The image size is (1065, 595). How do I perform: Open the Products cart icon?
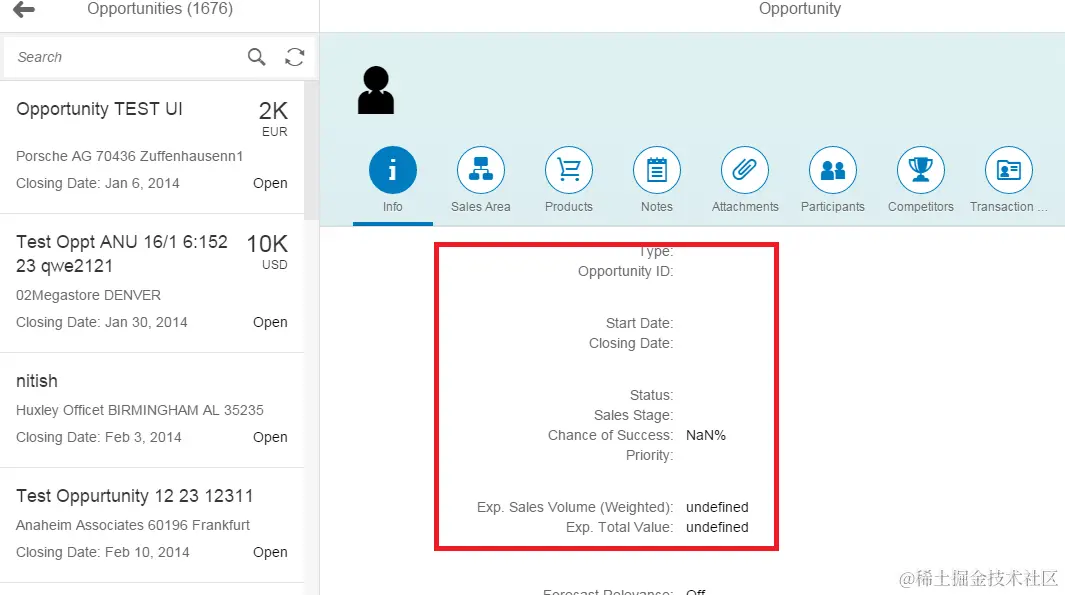tap(568, 170)
